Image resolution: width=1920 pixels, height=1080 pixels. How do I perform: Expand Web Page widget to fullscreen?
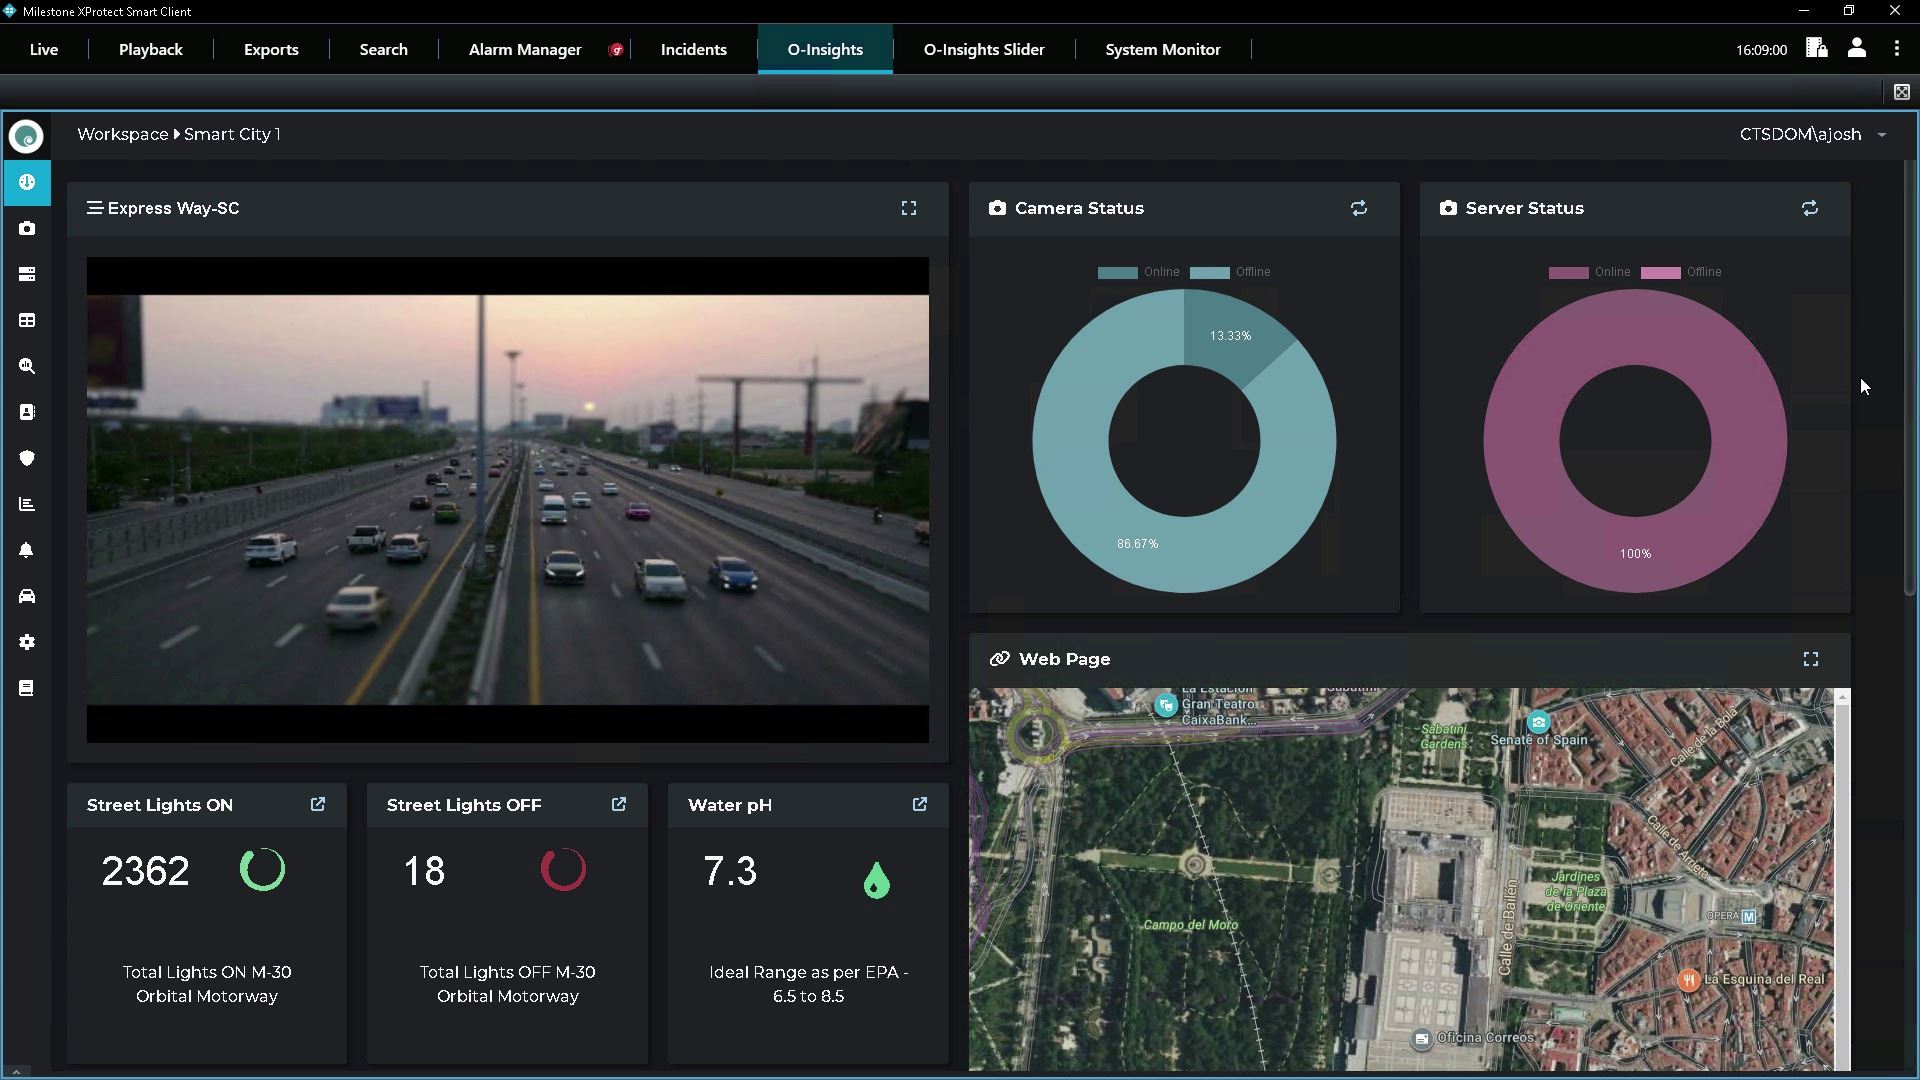(1811, 659)
